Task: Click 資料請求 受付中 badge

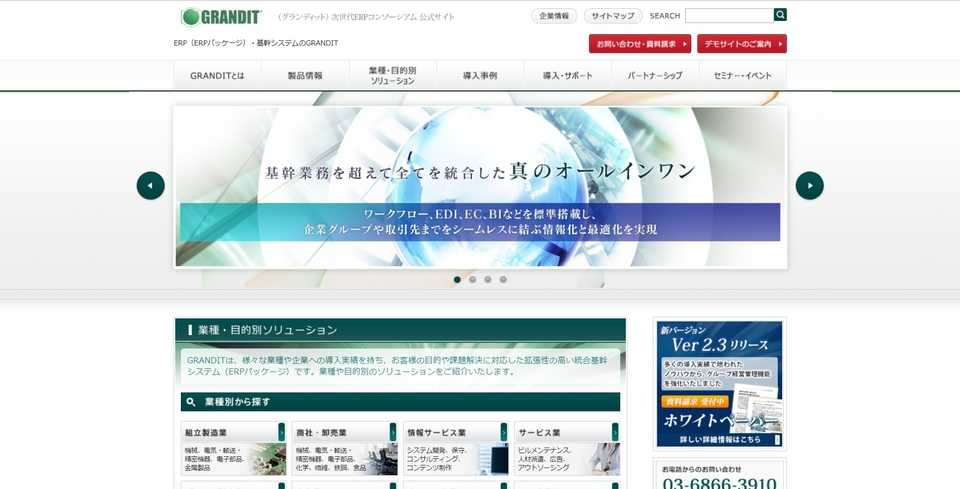Action: (694, 402)
